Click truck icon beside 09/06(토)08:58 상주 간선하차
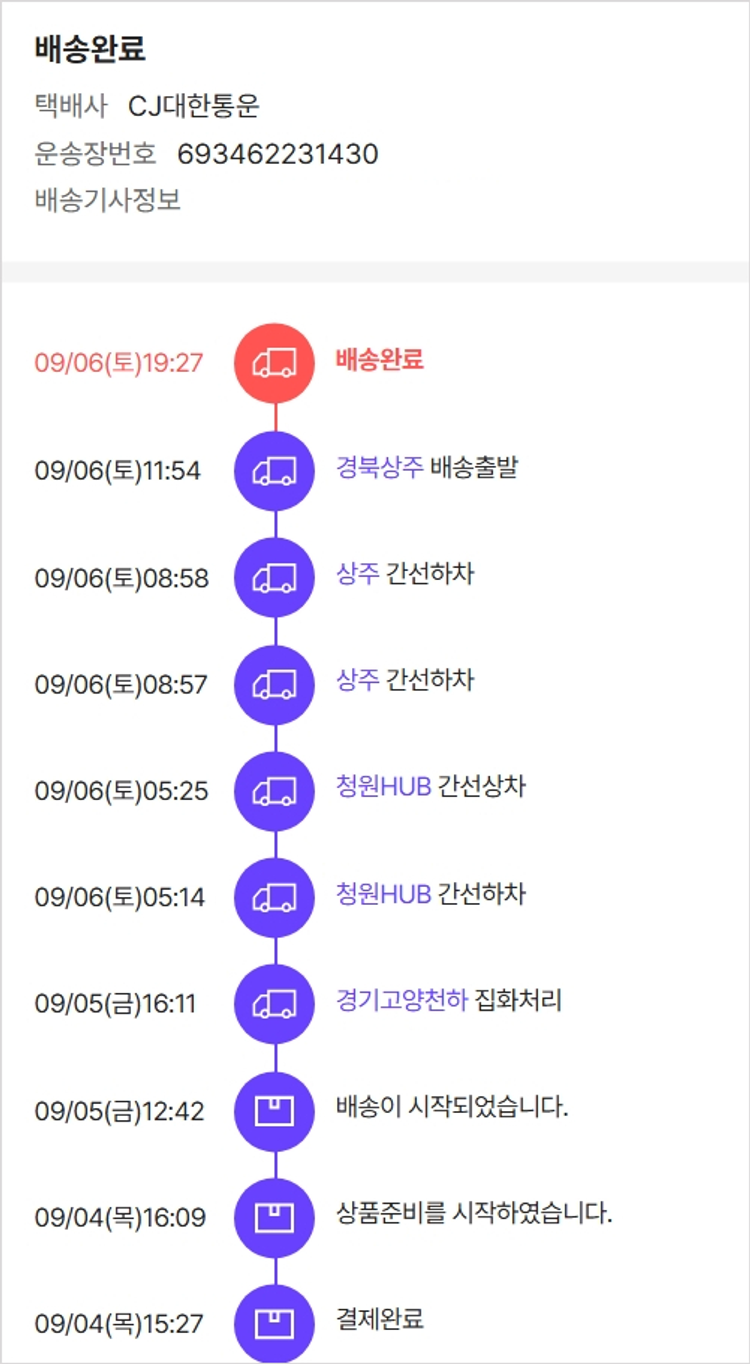Image resolution: width=750 pixels, height=1364 pixels. click(x=274, y=578)
